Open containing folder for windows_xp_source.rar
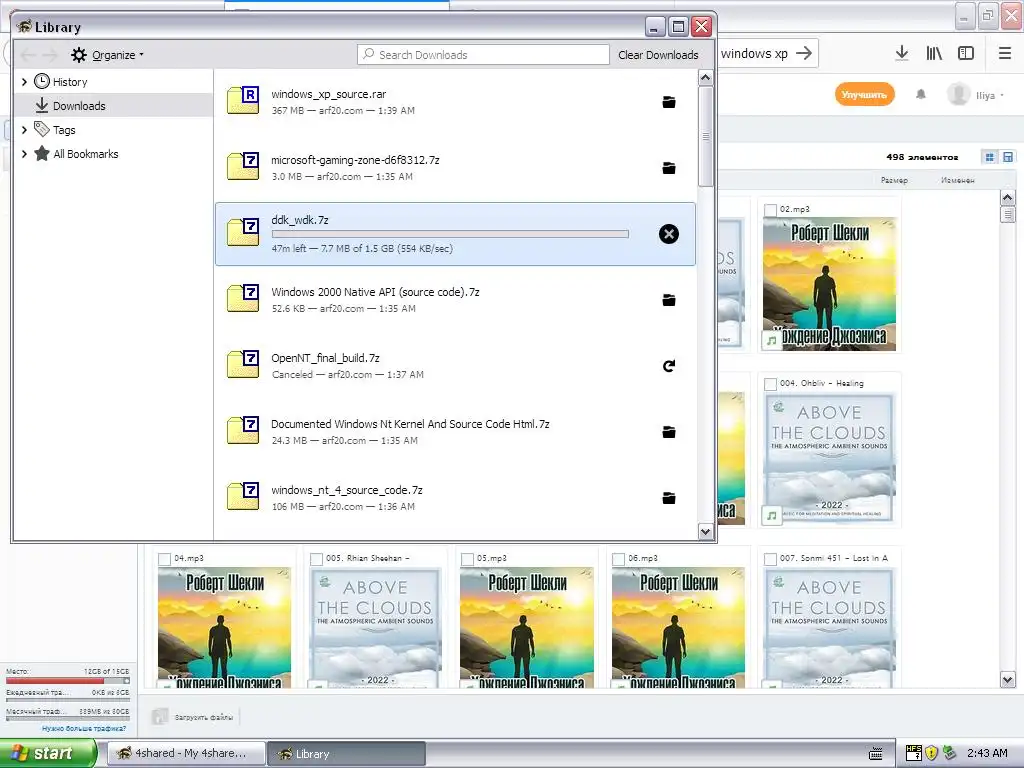The height and width of the screenshot is (768, 1024). [x=669, y=103]
